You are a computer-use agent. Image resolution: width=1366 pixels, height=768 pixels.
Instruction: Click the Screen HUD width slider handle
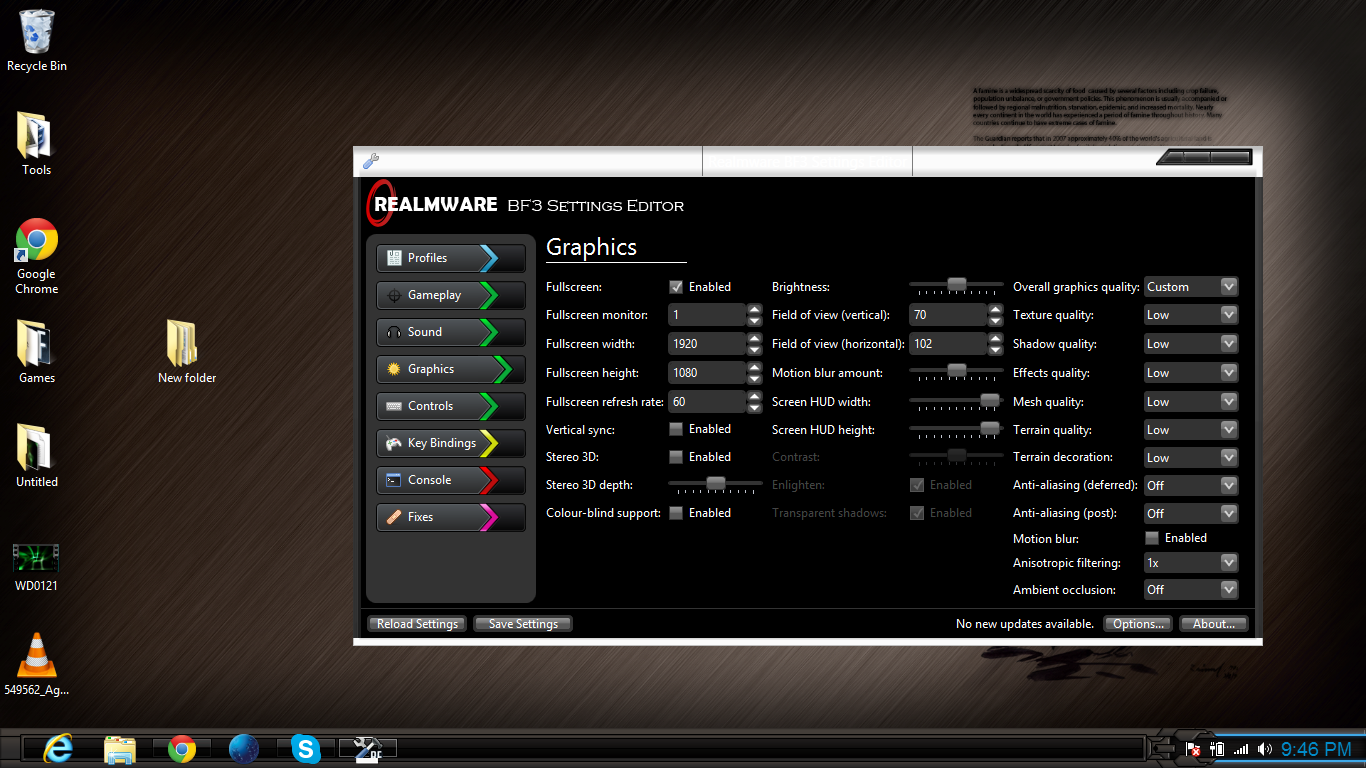coord(990,399)
